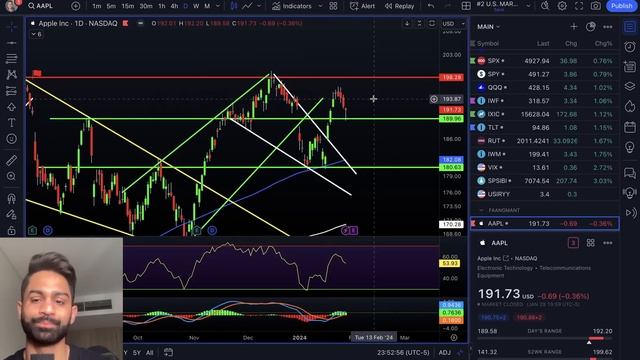Viewport: 640px width, 360px height.
Task: Activate the zoom in tool
Action: tap(11, 176)
